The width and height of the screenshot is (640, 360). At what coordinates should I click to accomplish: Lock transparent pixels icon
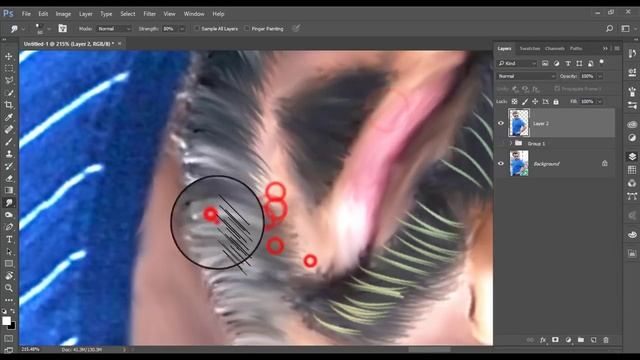[514, 102]
